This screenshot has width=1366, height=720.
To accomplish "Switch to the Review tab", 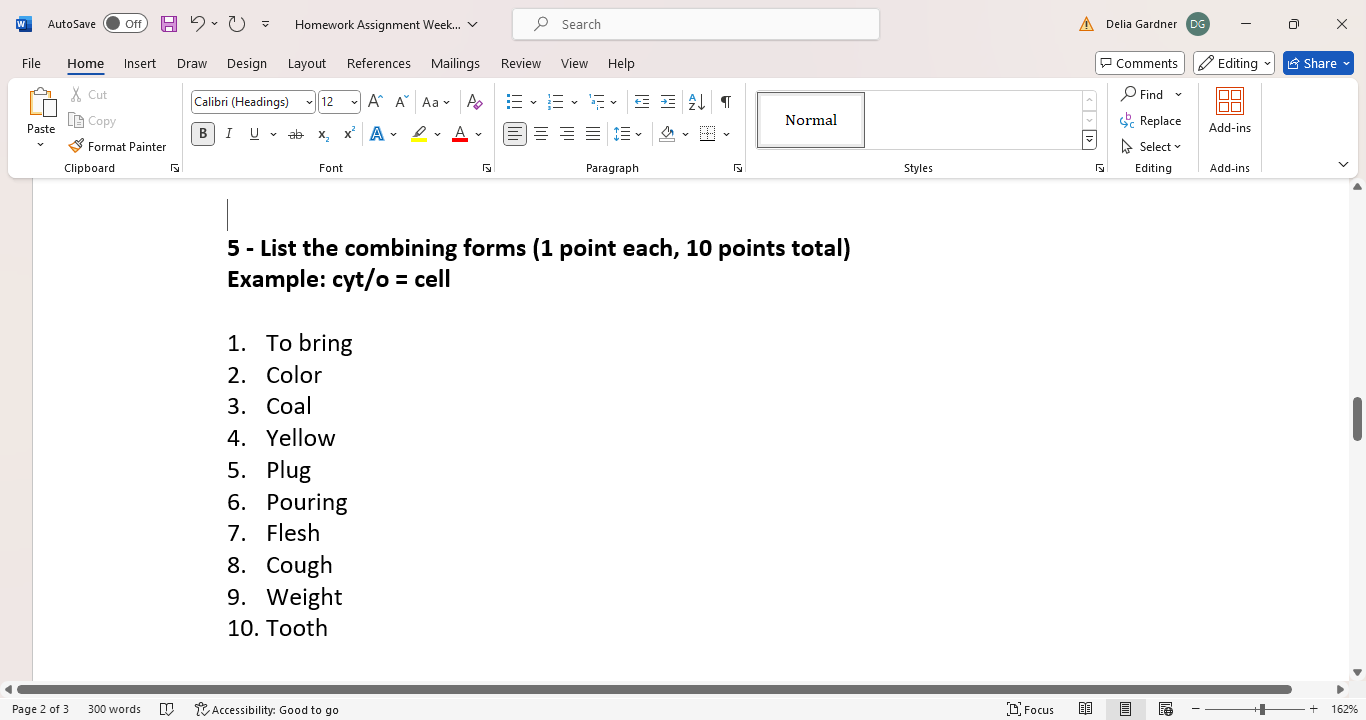I will coord(521,63).
